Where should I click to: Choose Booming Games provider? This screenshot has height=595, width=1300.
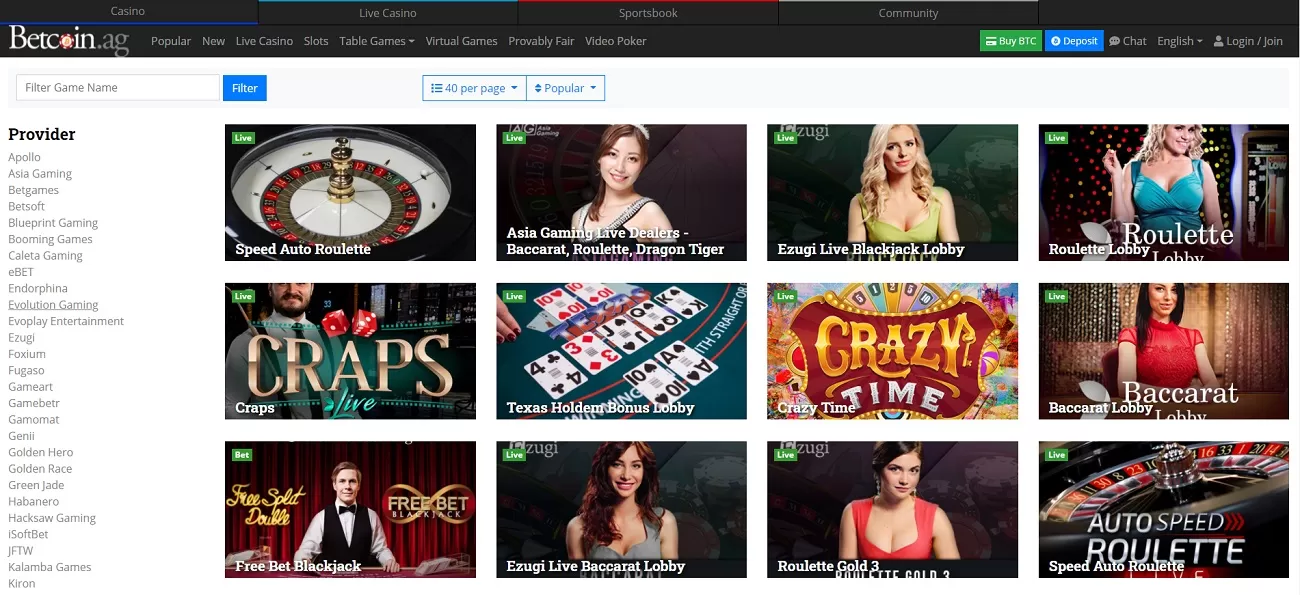[50, 239]
